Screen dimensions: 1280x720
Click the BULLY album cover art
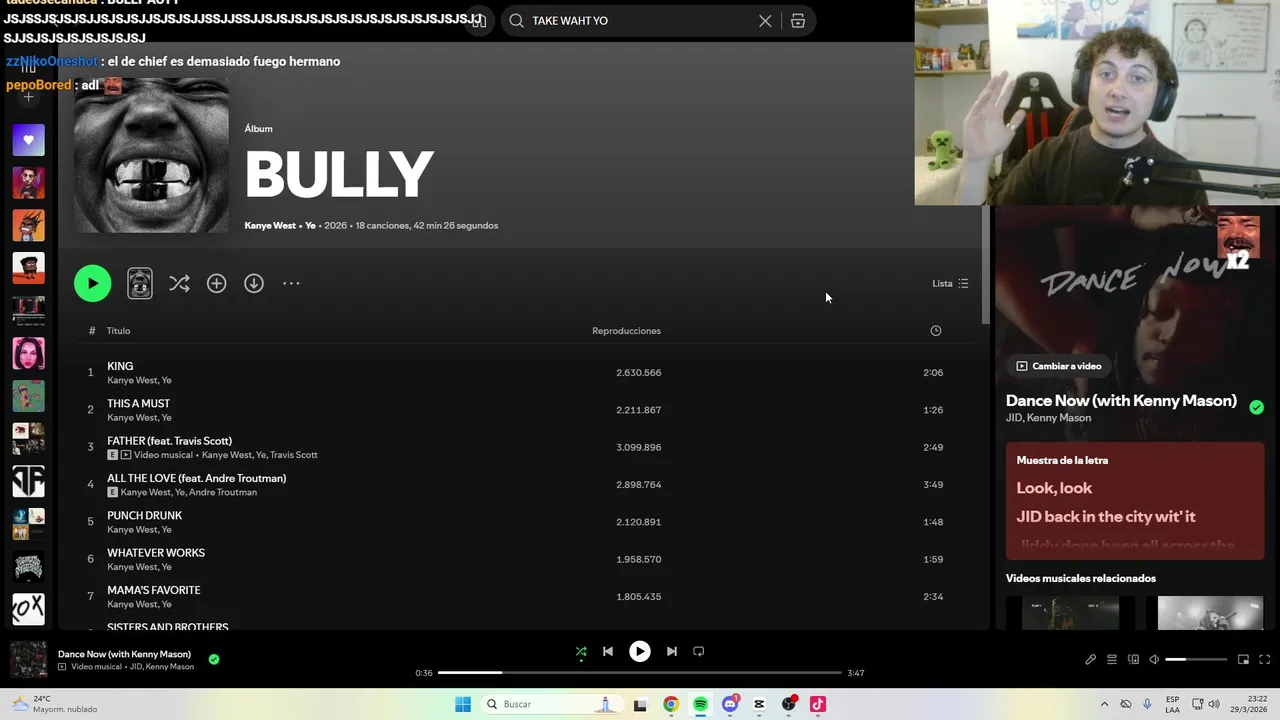(x=151, y=155)
